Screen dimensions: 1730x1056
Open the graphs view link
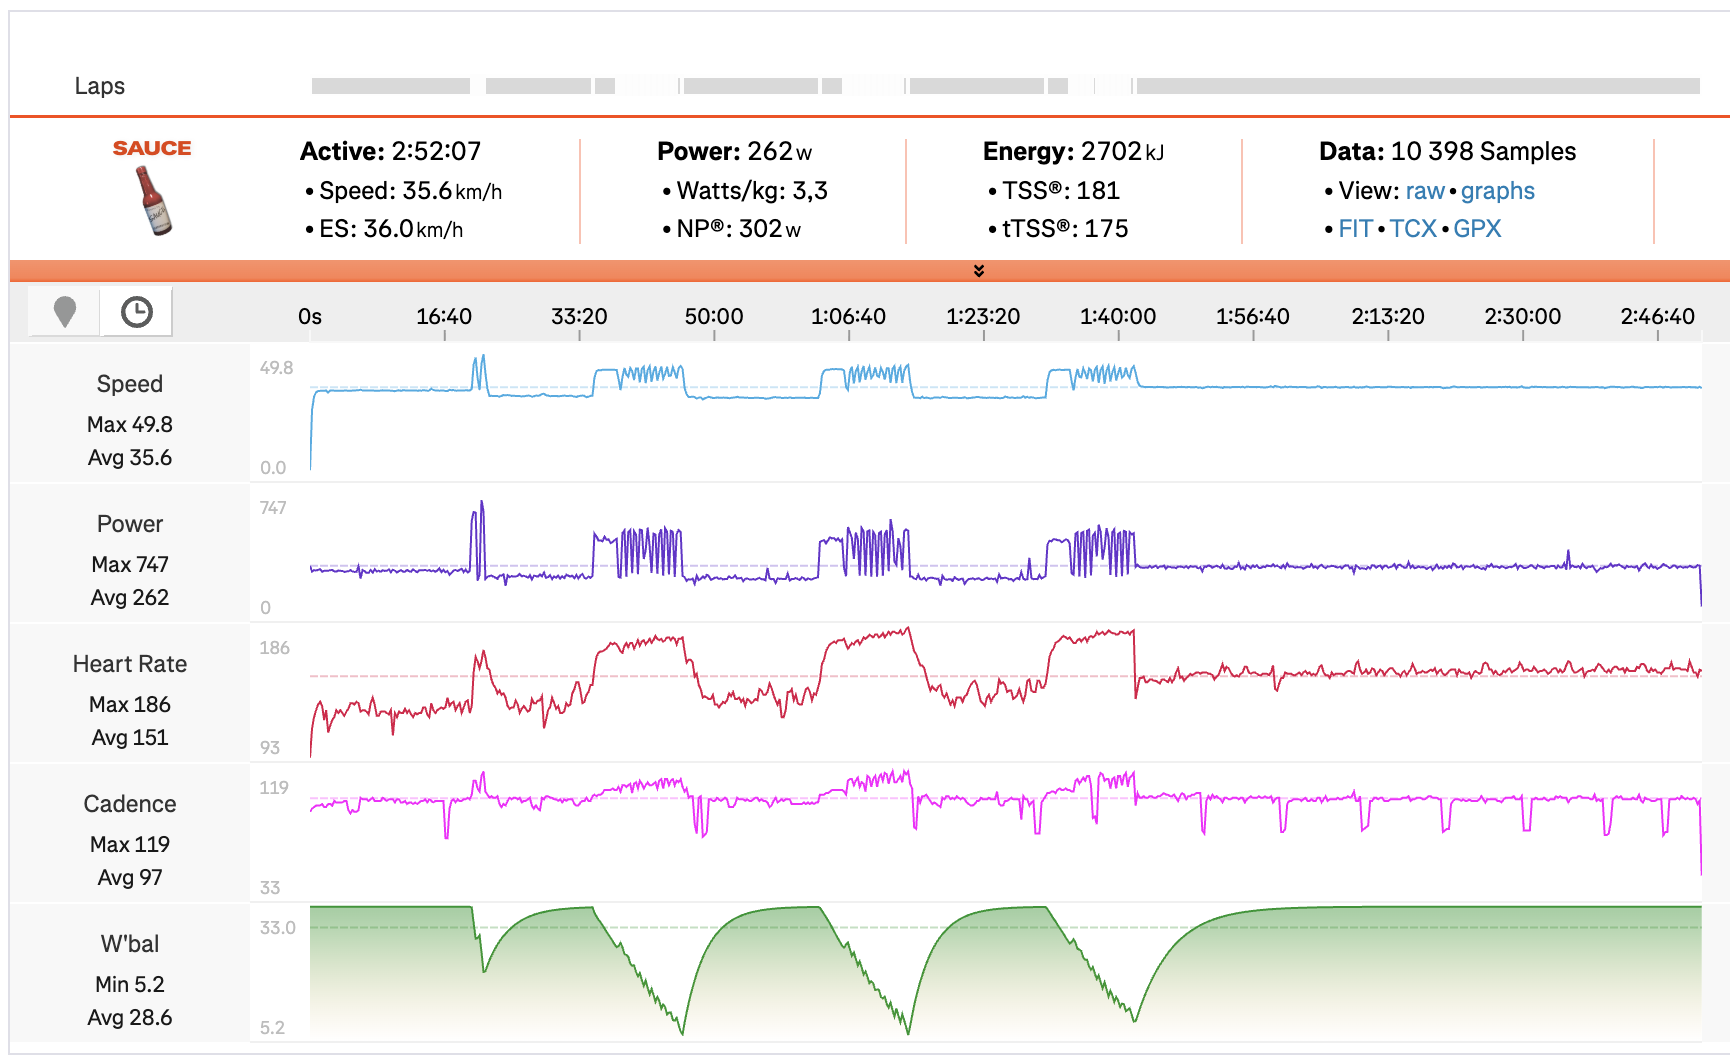tap(1497, 191)
